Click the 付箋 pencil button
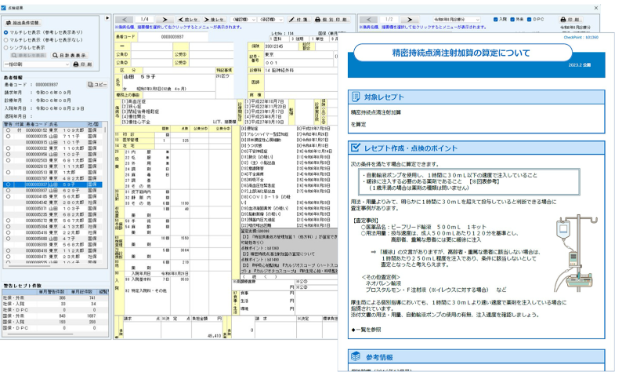The height and width of the screenshot is (376, 618). tap(299, 19)
